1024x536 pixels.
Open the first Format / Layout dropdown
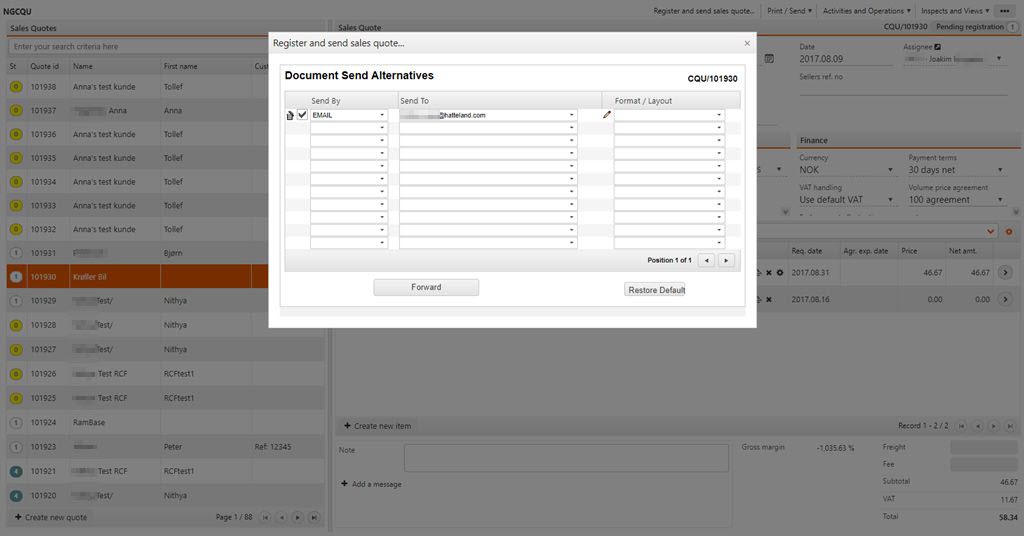pyautogui.click(x=669, y=115)
